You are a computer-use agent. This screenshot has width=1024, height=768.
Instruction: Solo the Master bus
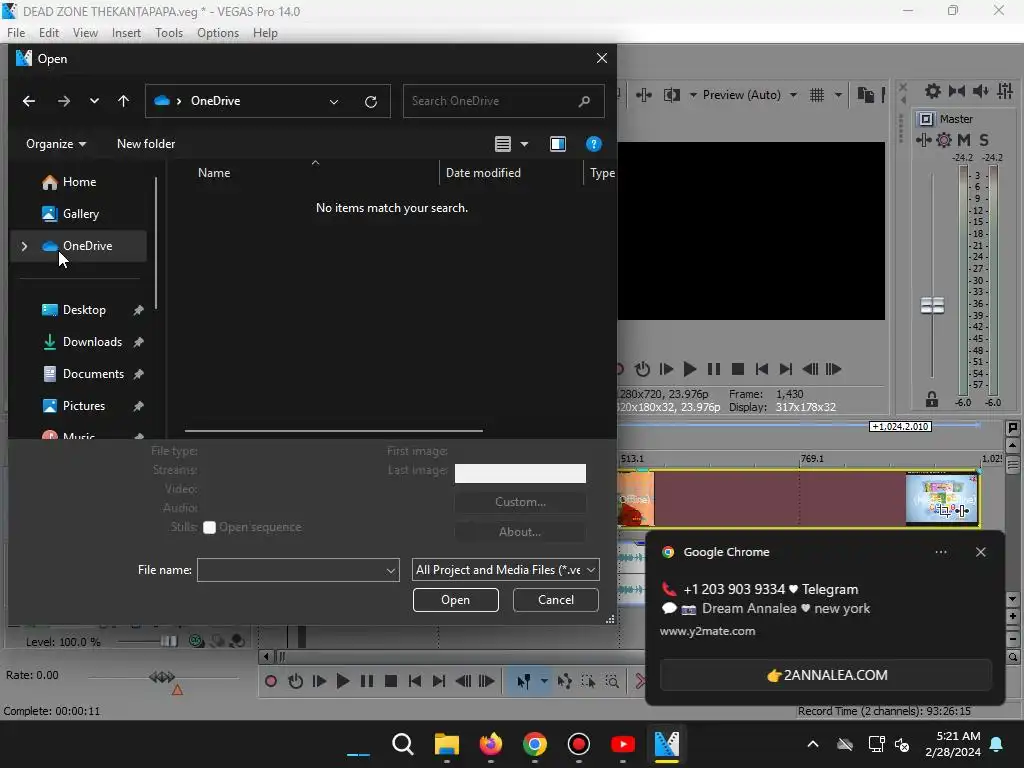pyautogui.click(x=984, y=140)
